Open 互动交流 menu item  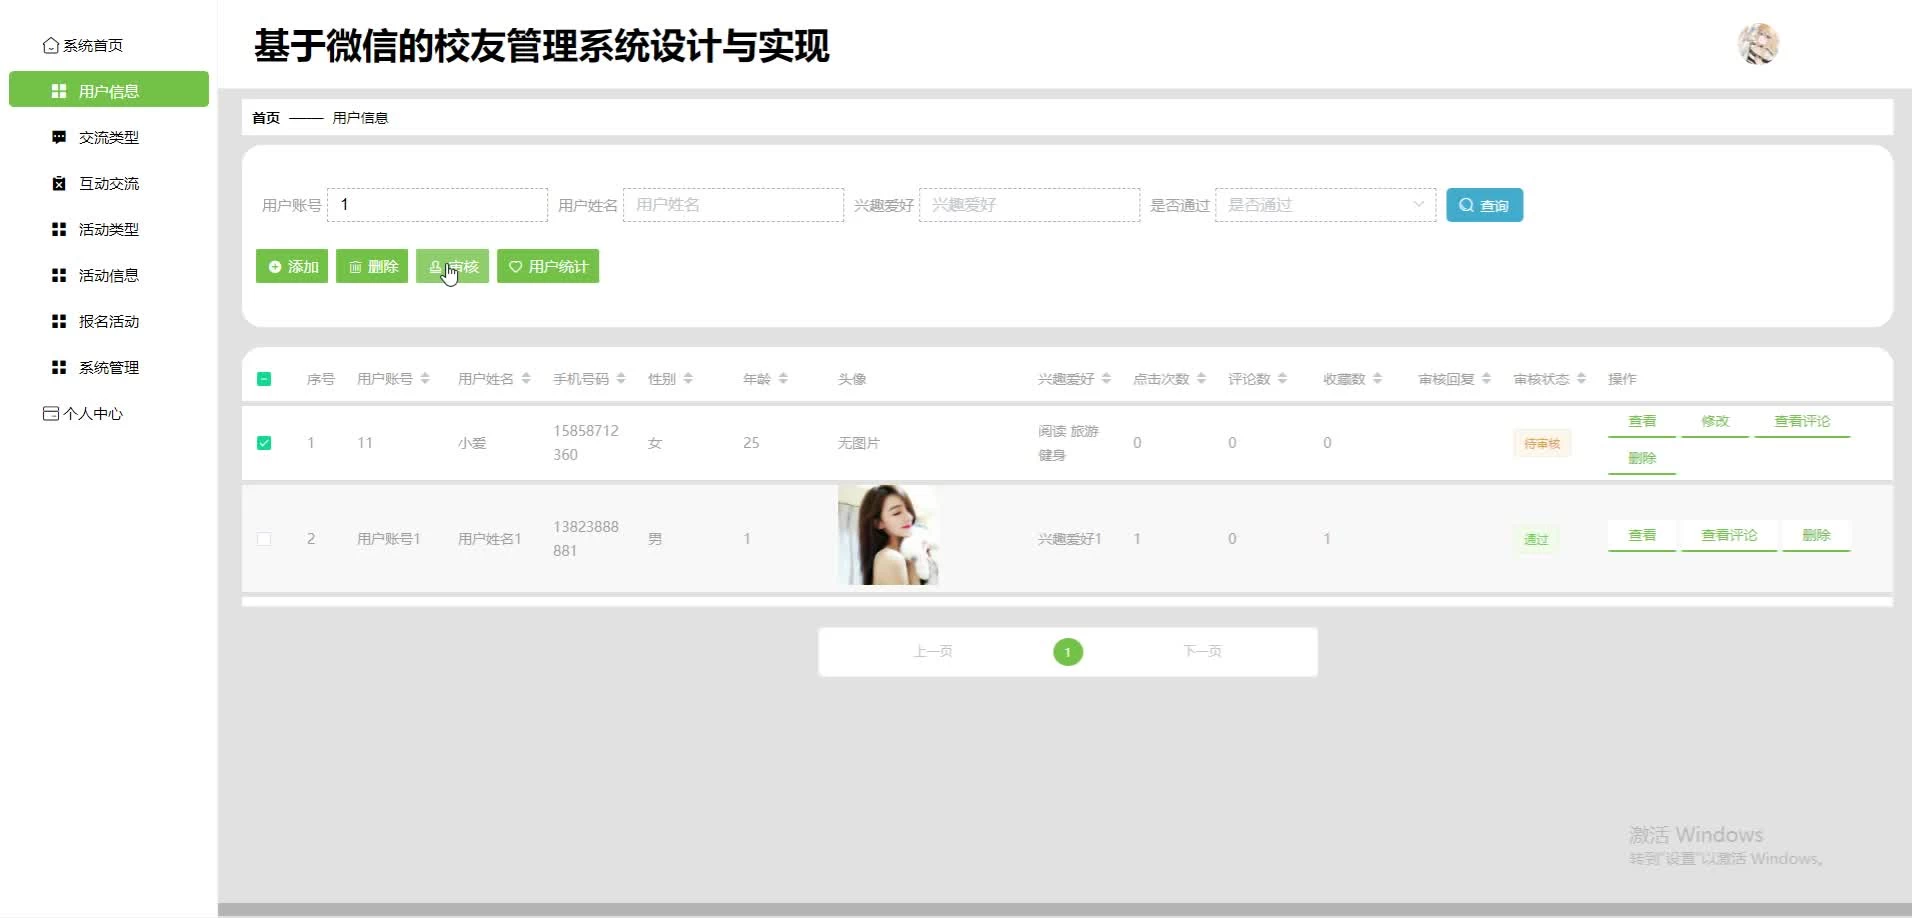click(x=109, y=183)
